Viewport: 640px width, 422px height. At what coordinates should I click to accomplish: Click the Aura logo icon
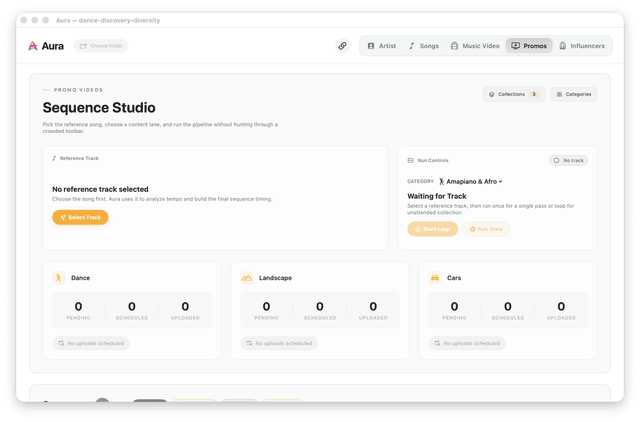click(x=33, y=46)
